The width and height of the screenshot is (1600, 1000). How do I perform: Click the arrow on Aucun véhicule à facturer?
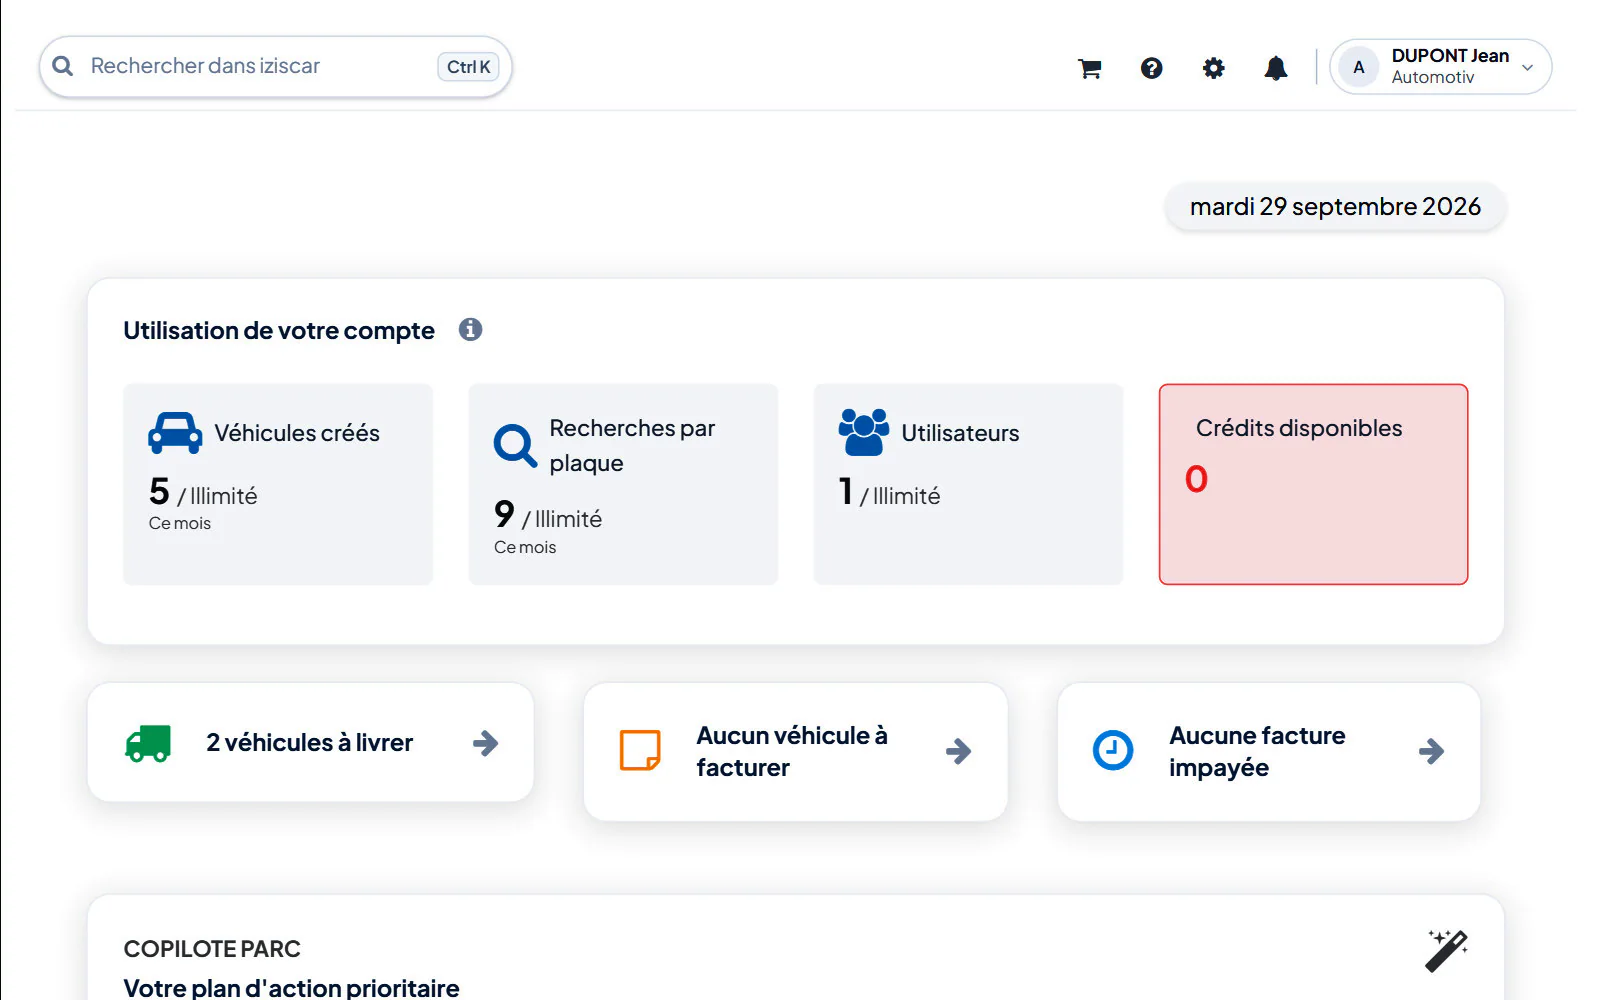[959, 751]
